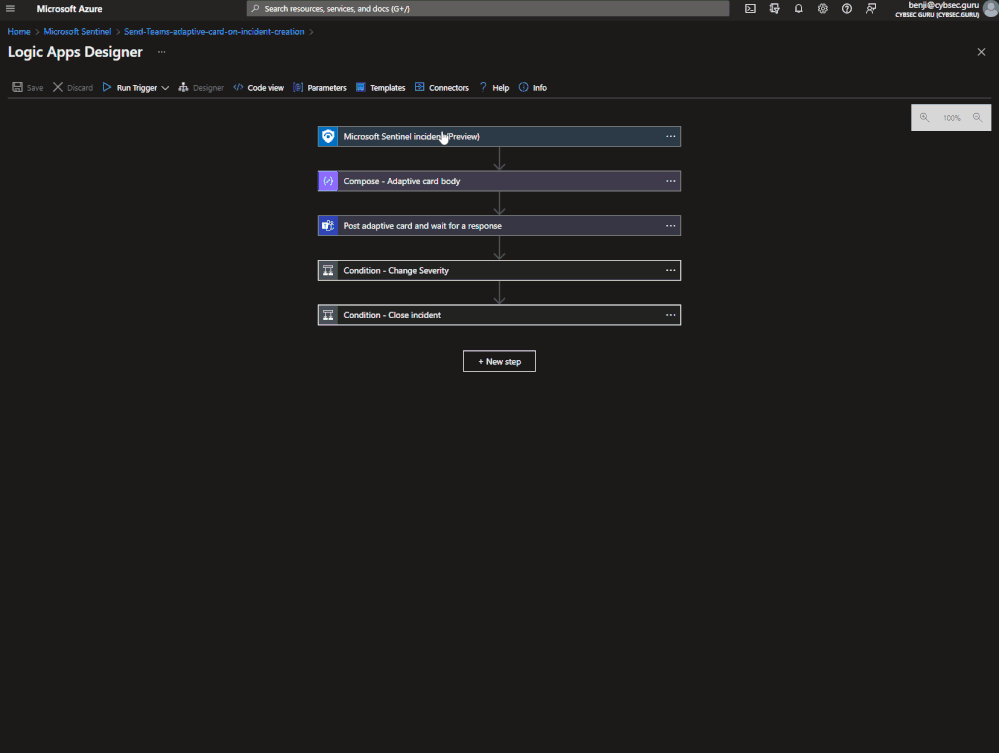Open ellipsis menu on Microsoft Sentinel incident step
The width and height of the screenshot is (999, 753).
click(671, 136)
